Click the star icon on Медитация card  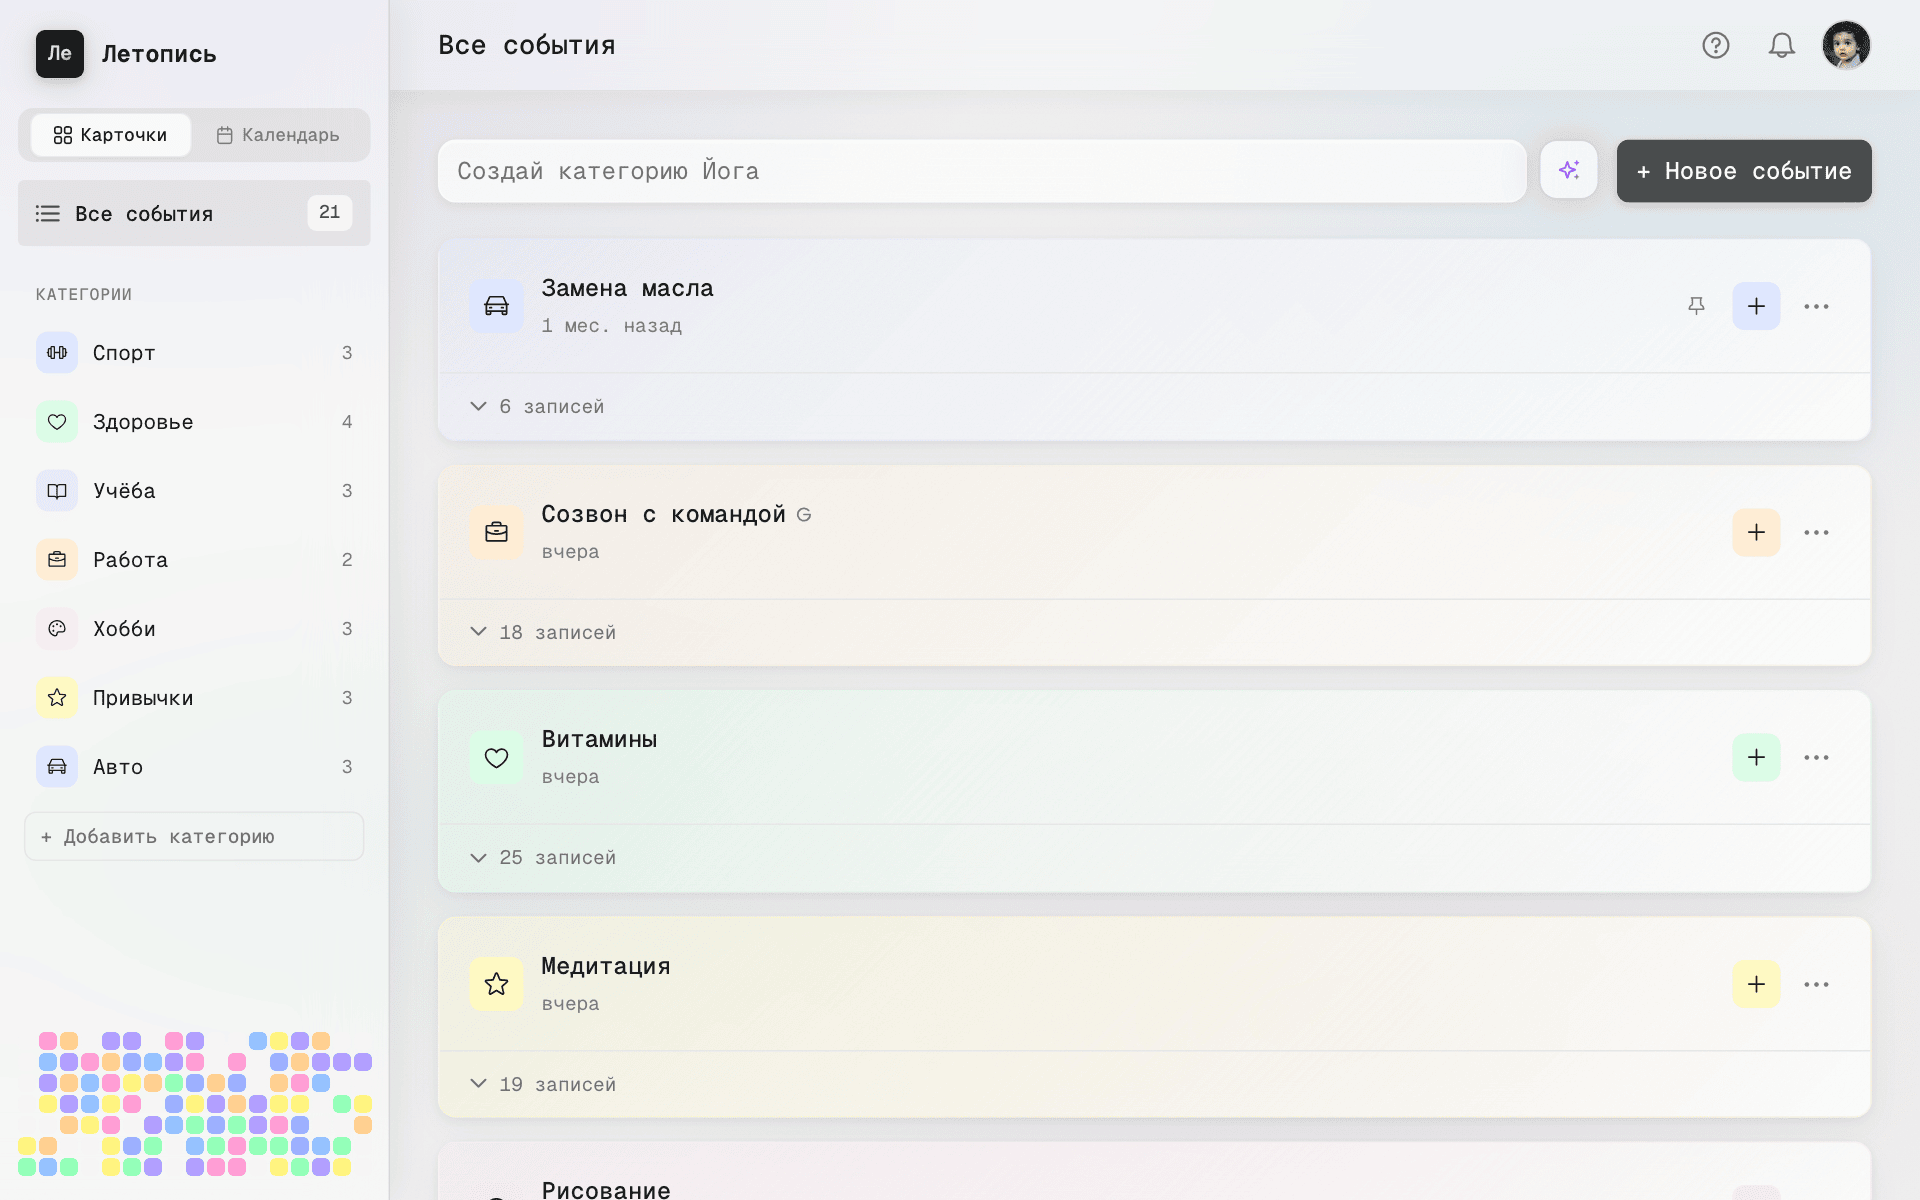(x=496, y=984)
